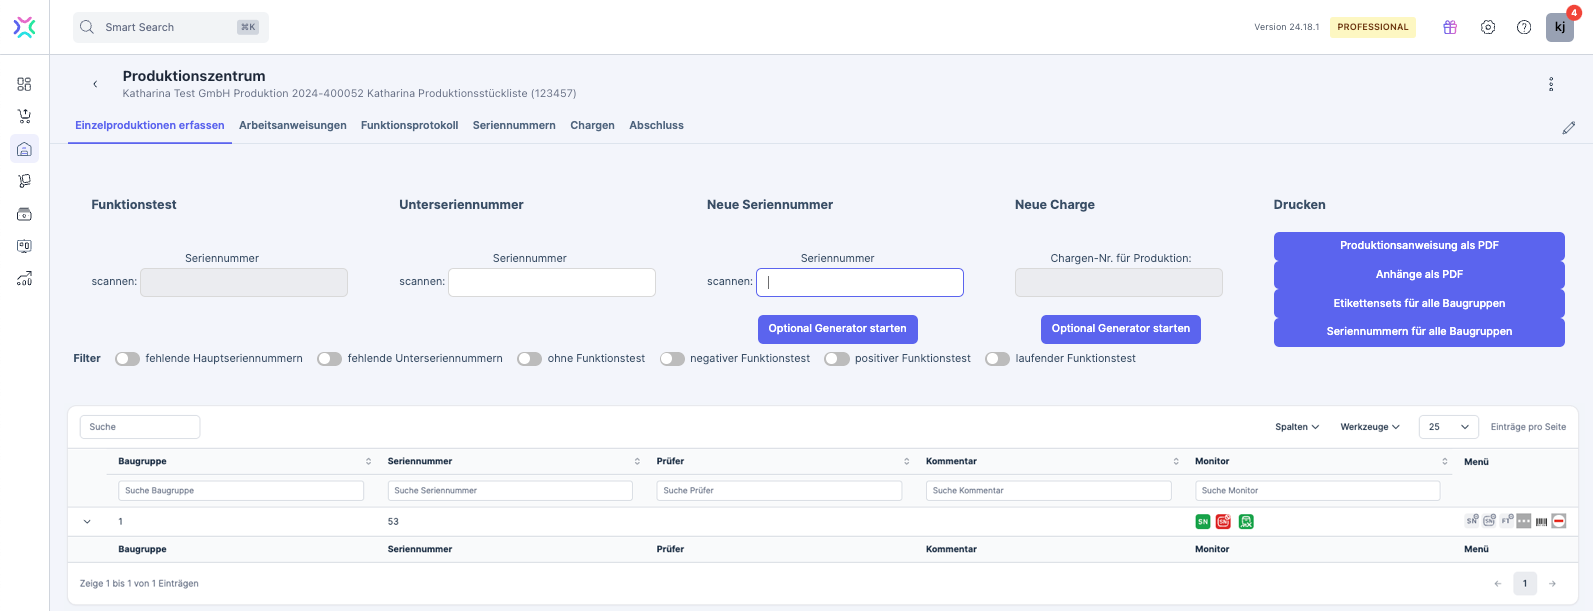Click the Suche Seriennummer column filter field
This screenshot has width=1593, height=611.
[x=510, y=491]
